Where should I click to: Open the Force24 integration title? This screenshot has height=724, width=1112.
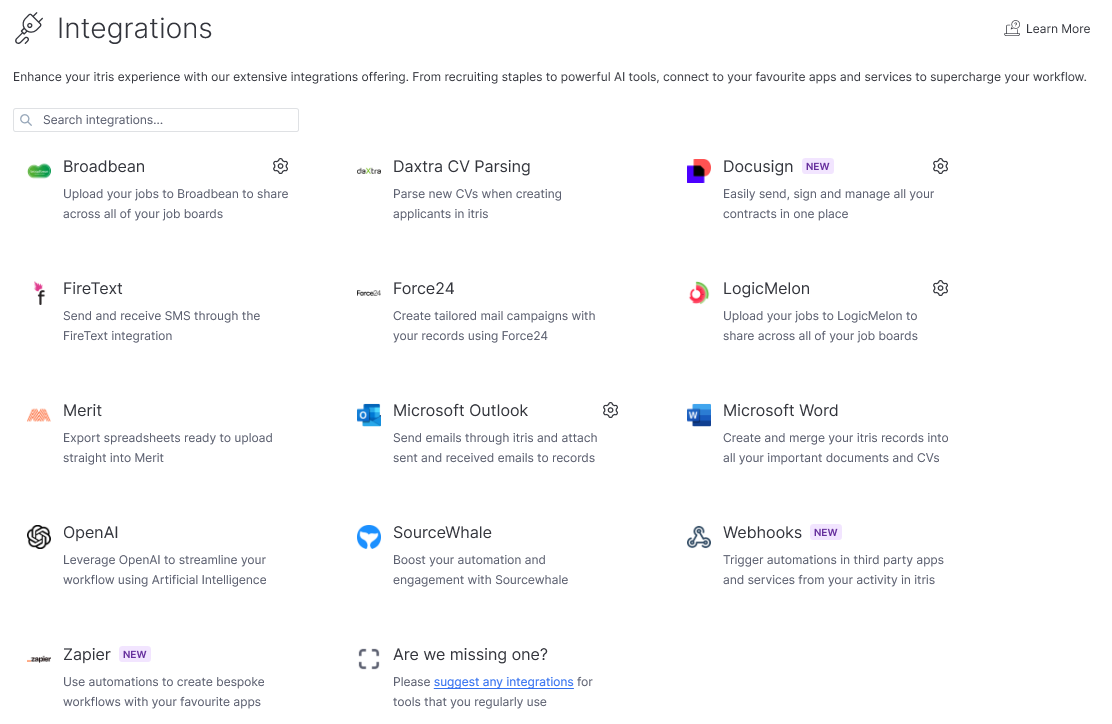click(x=423, y=289)
